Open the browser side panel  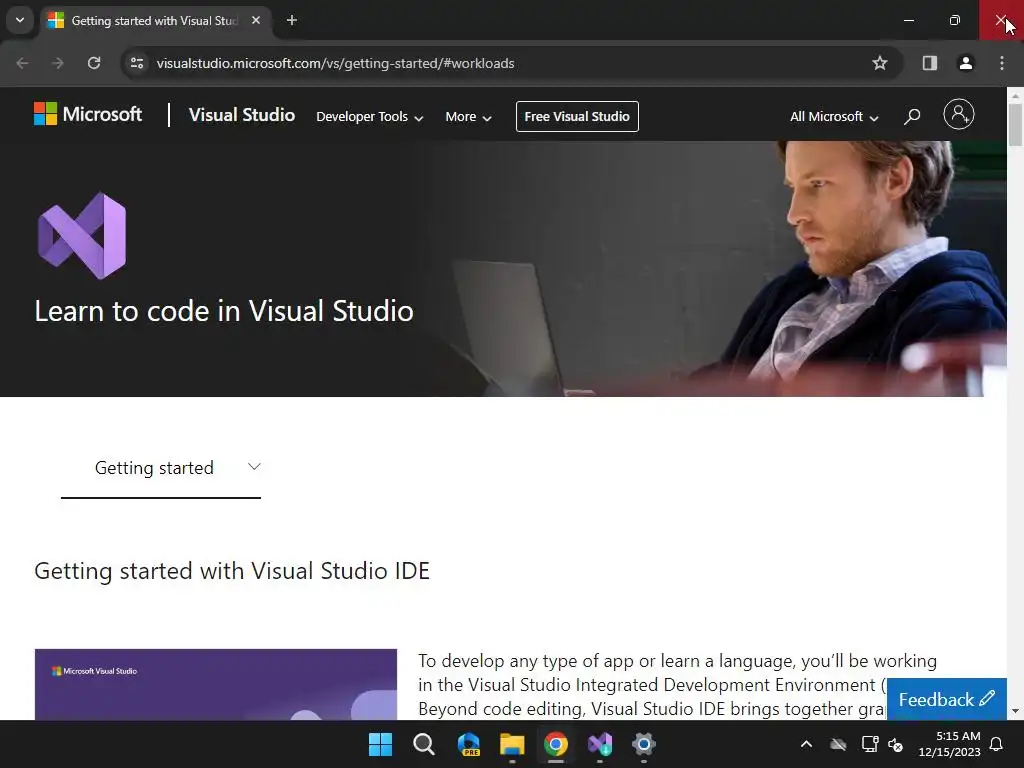(x=929, y=63)
